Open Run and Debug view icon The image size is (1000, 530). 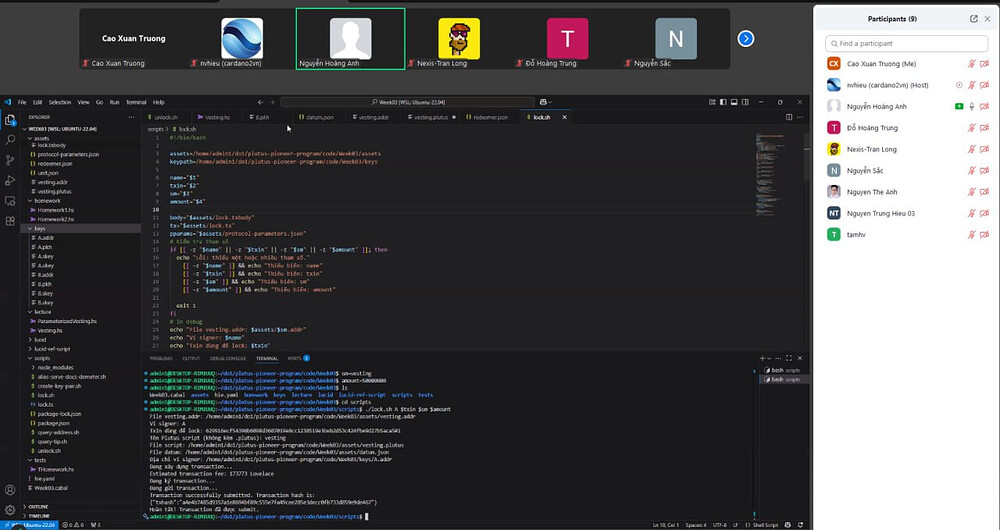(10, 180)
